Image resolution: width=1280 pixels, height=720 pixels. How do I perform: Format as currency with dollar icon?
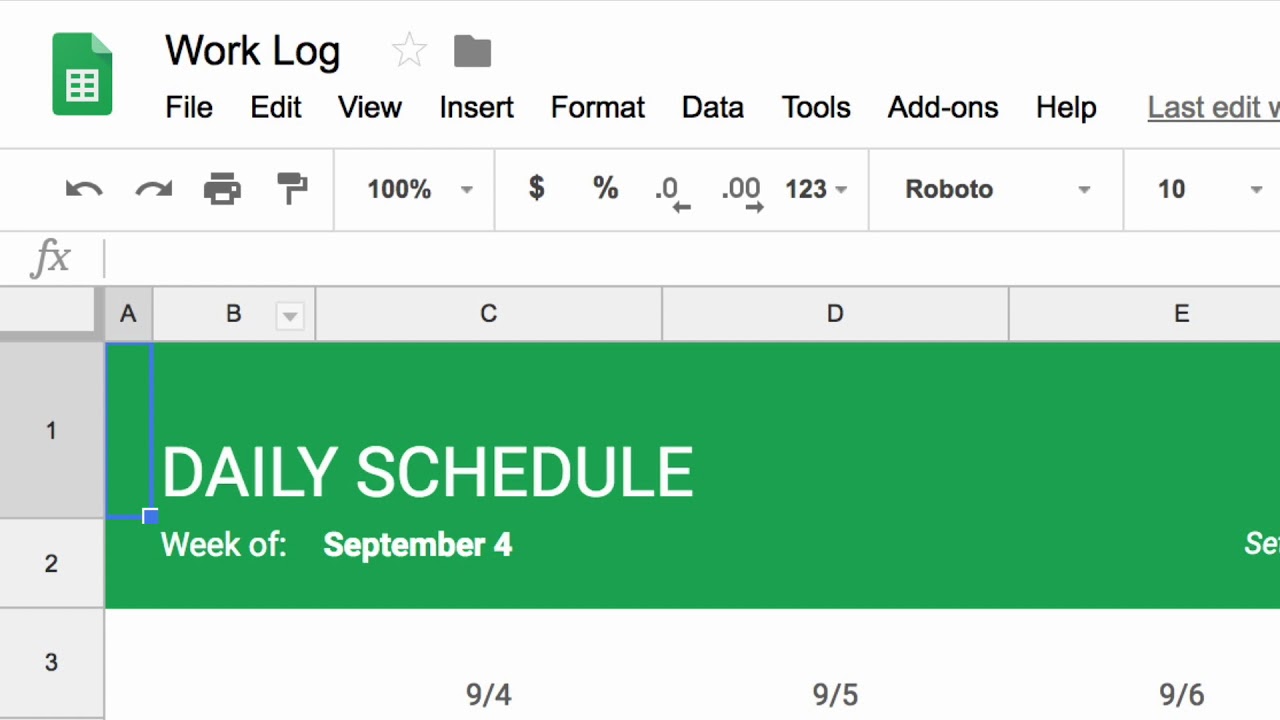point(537,188)
